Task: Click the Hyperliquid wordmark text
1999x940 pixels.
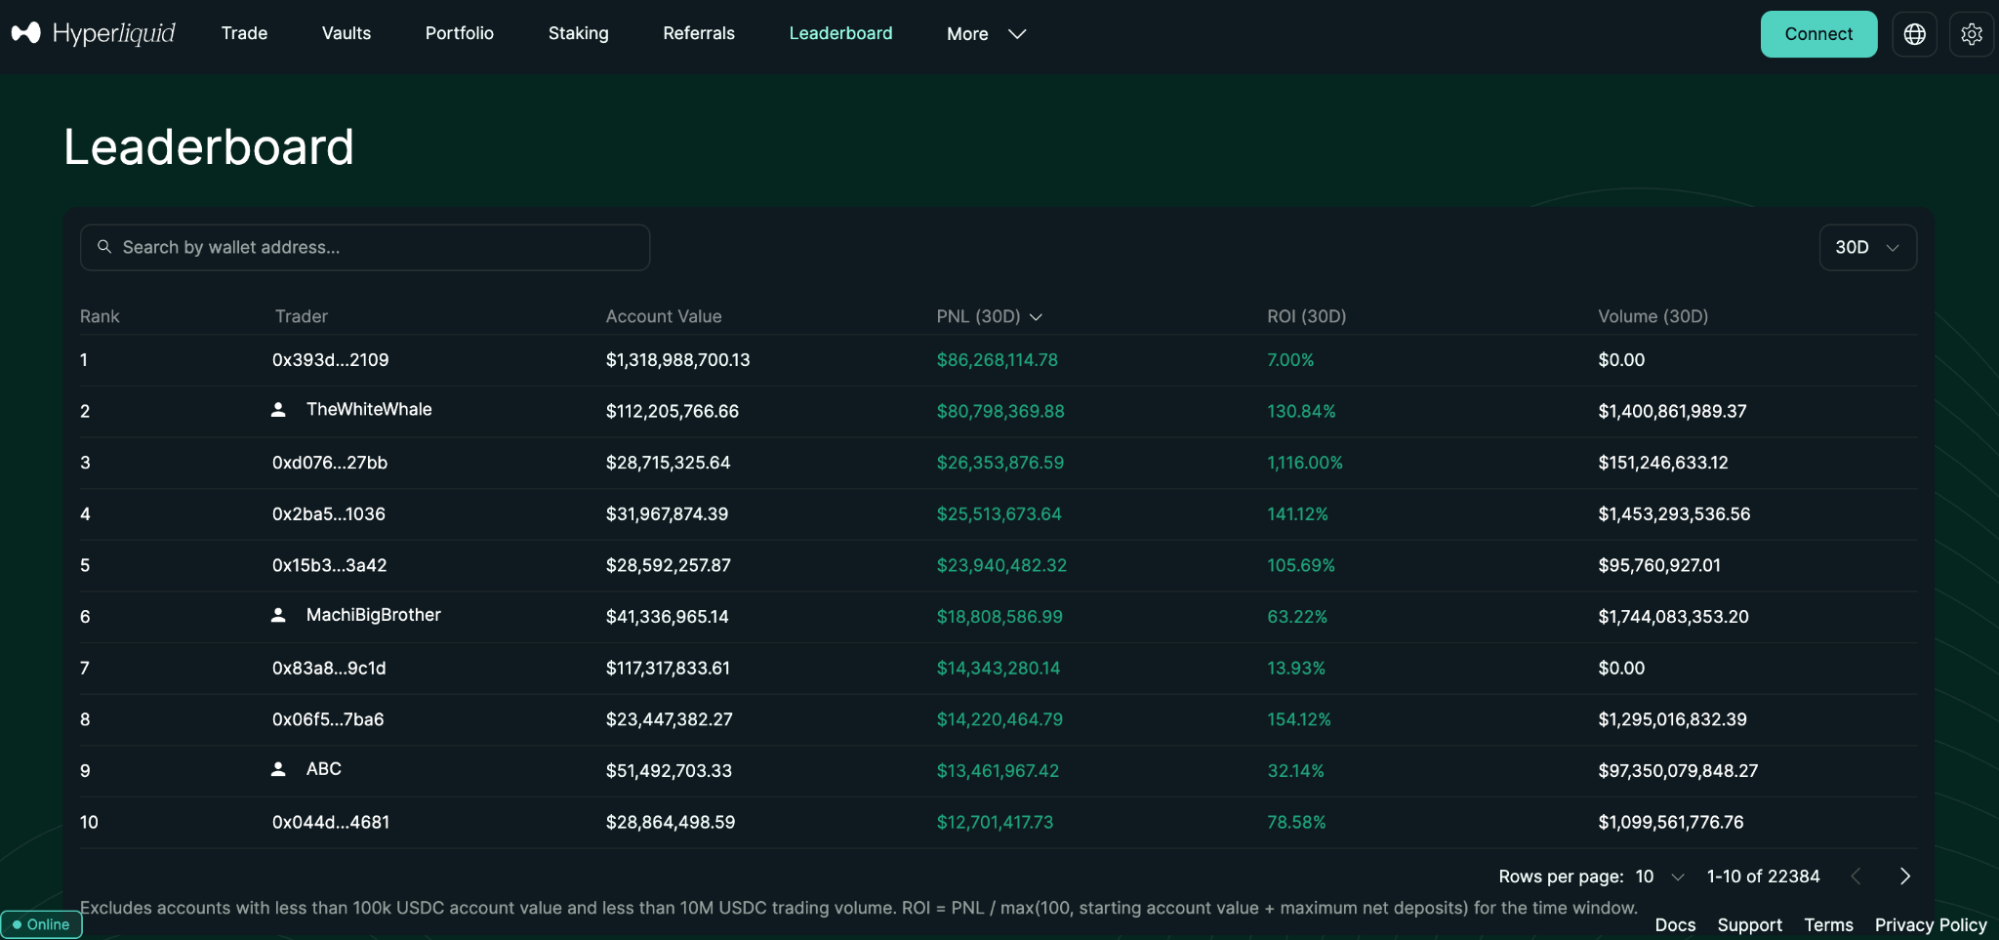Action: (x=114, y=34)
